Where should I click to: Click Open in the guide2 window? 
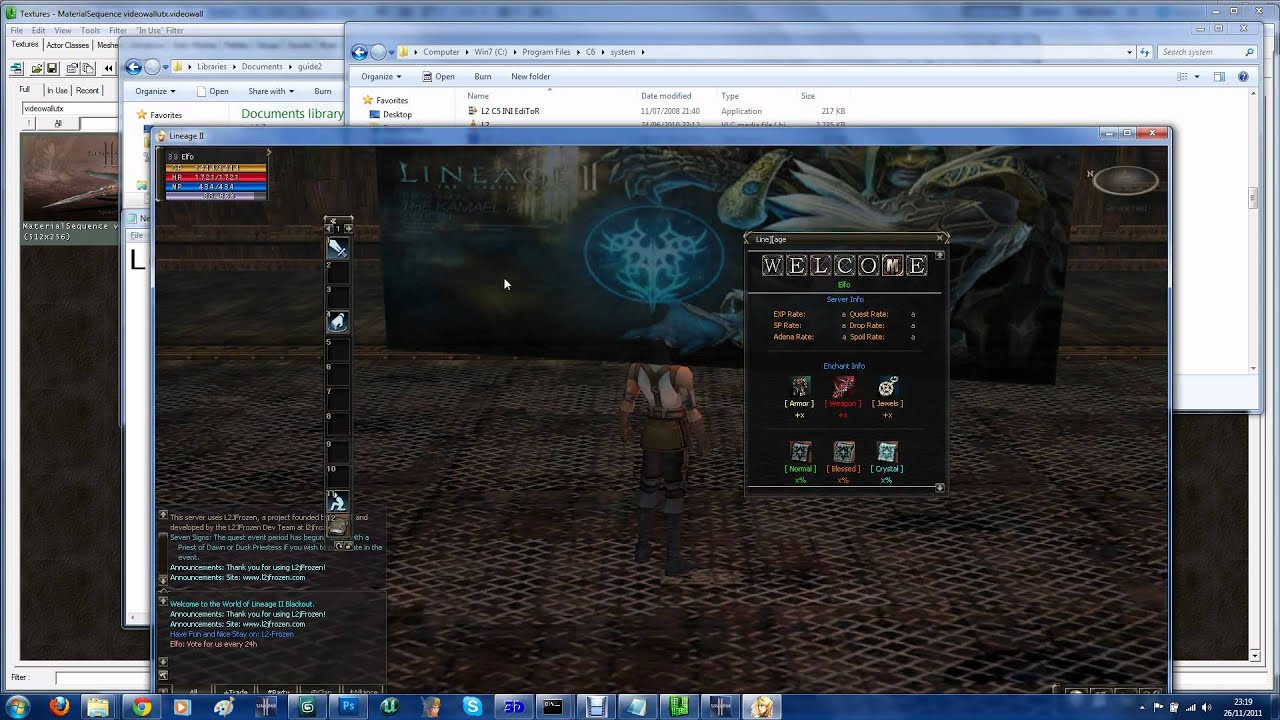coord(212,91)
